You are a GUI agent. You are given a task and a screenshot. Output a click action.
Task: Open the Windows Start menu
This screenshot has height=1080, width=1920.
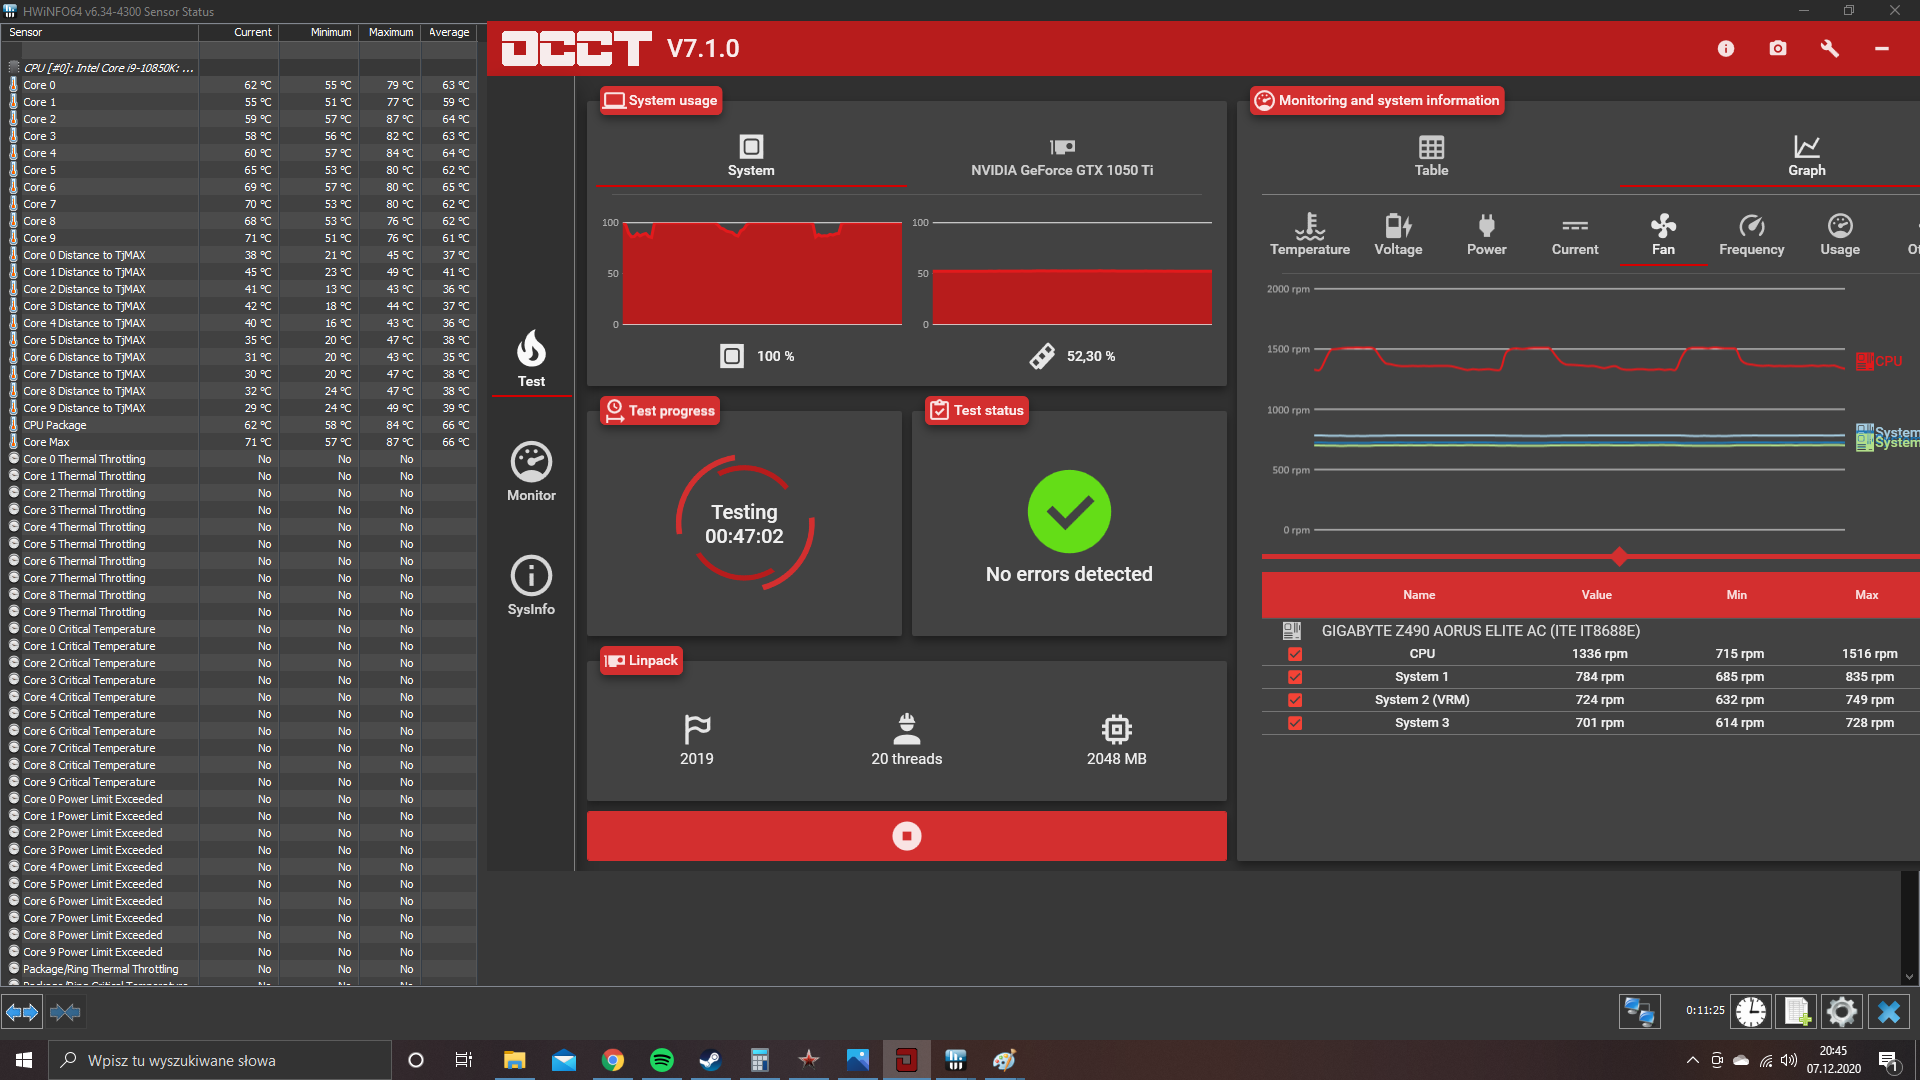click(24, 1060)
